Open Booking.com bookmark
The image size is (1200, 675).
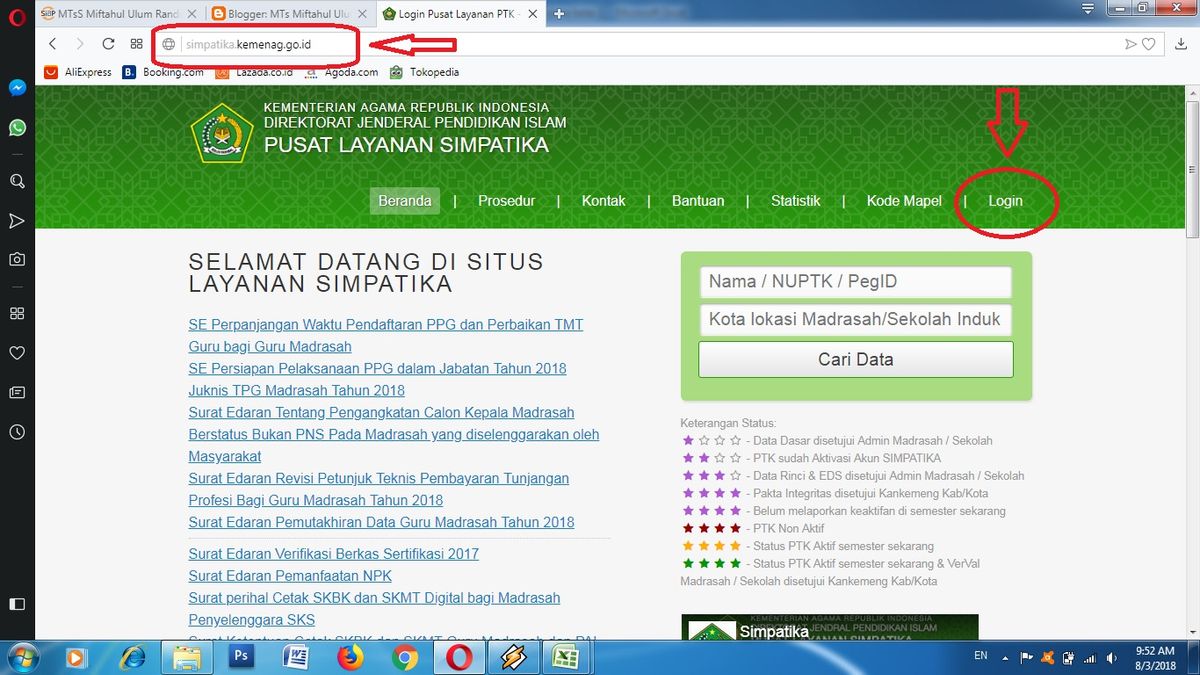click(163, 72)
